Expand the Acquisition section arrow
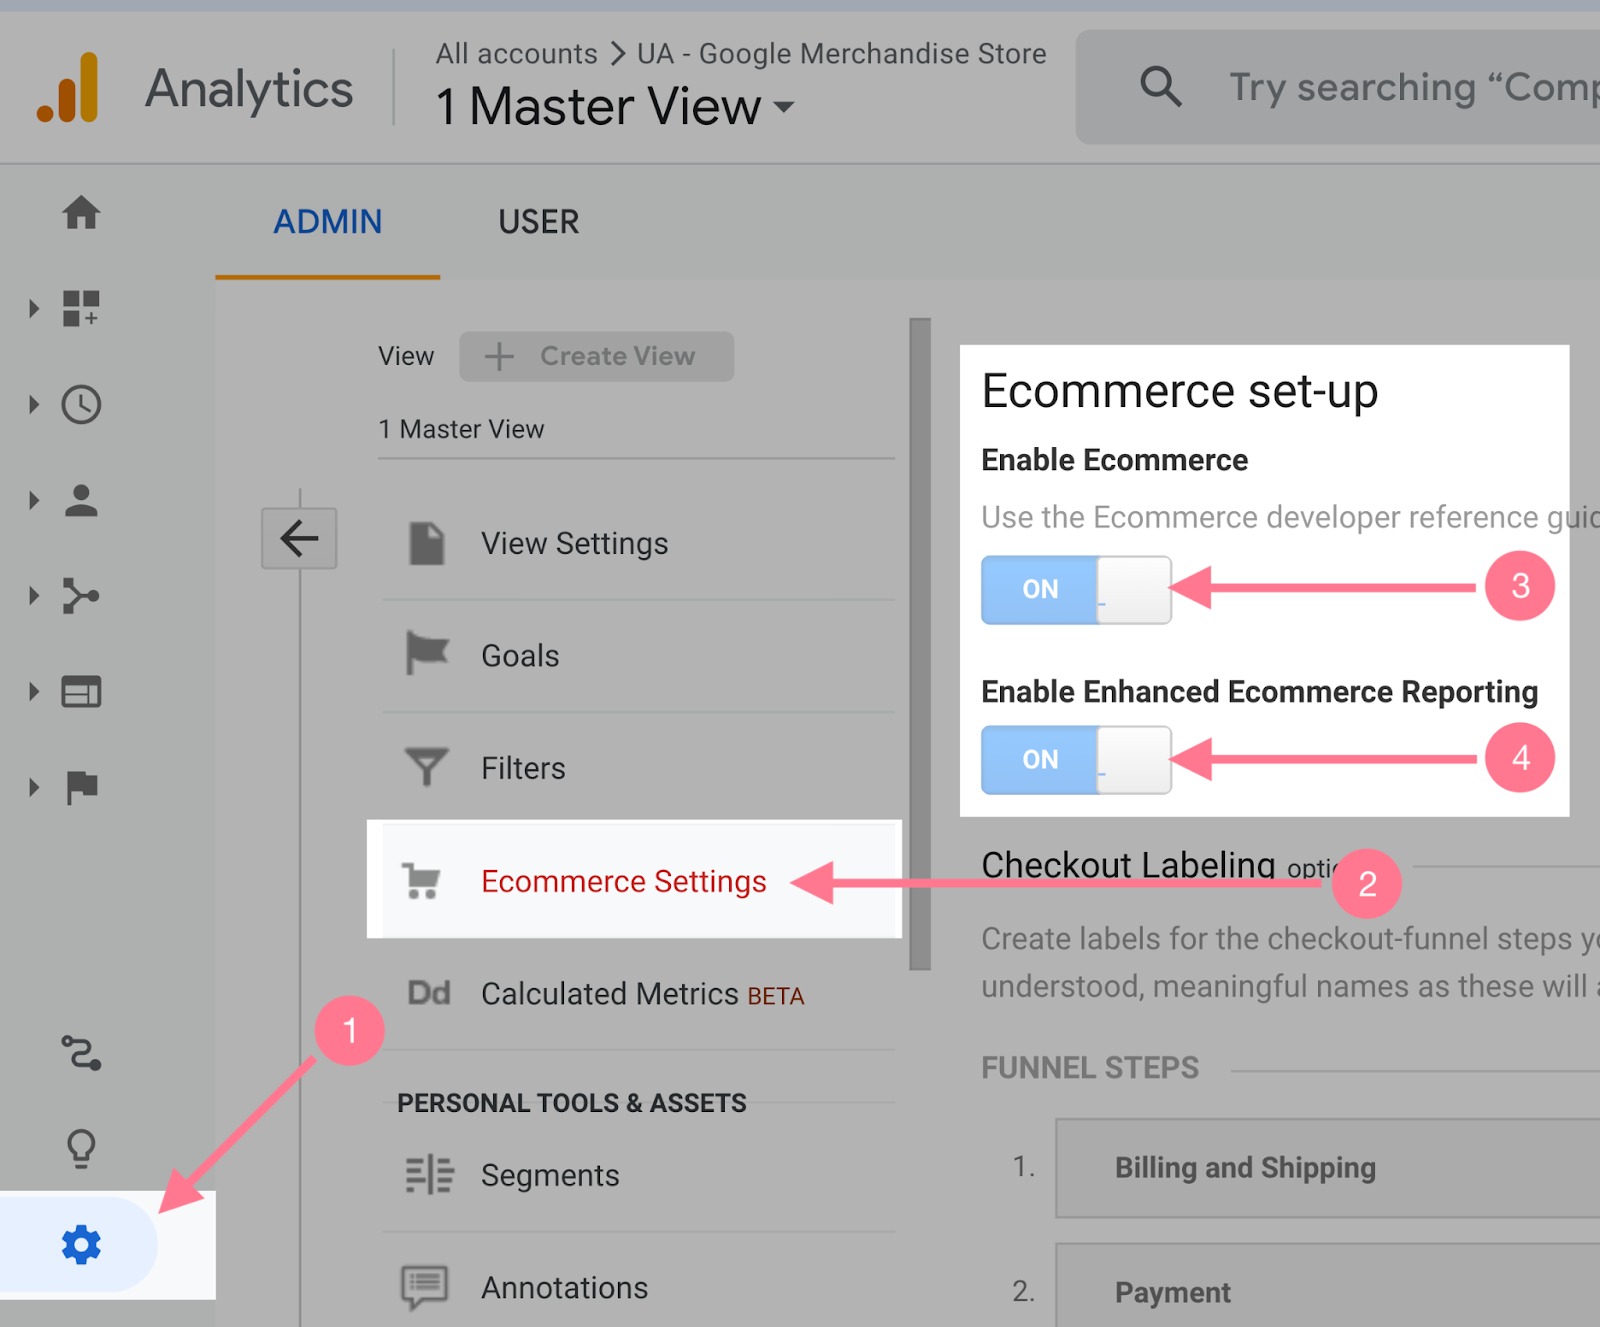Viewport: 1600px width, 1327px height. click(x=34, y=596)
